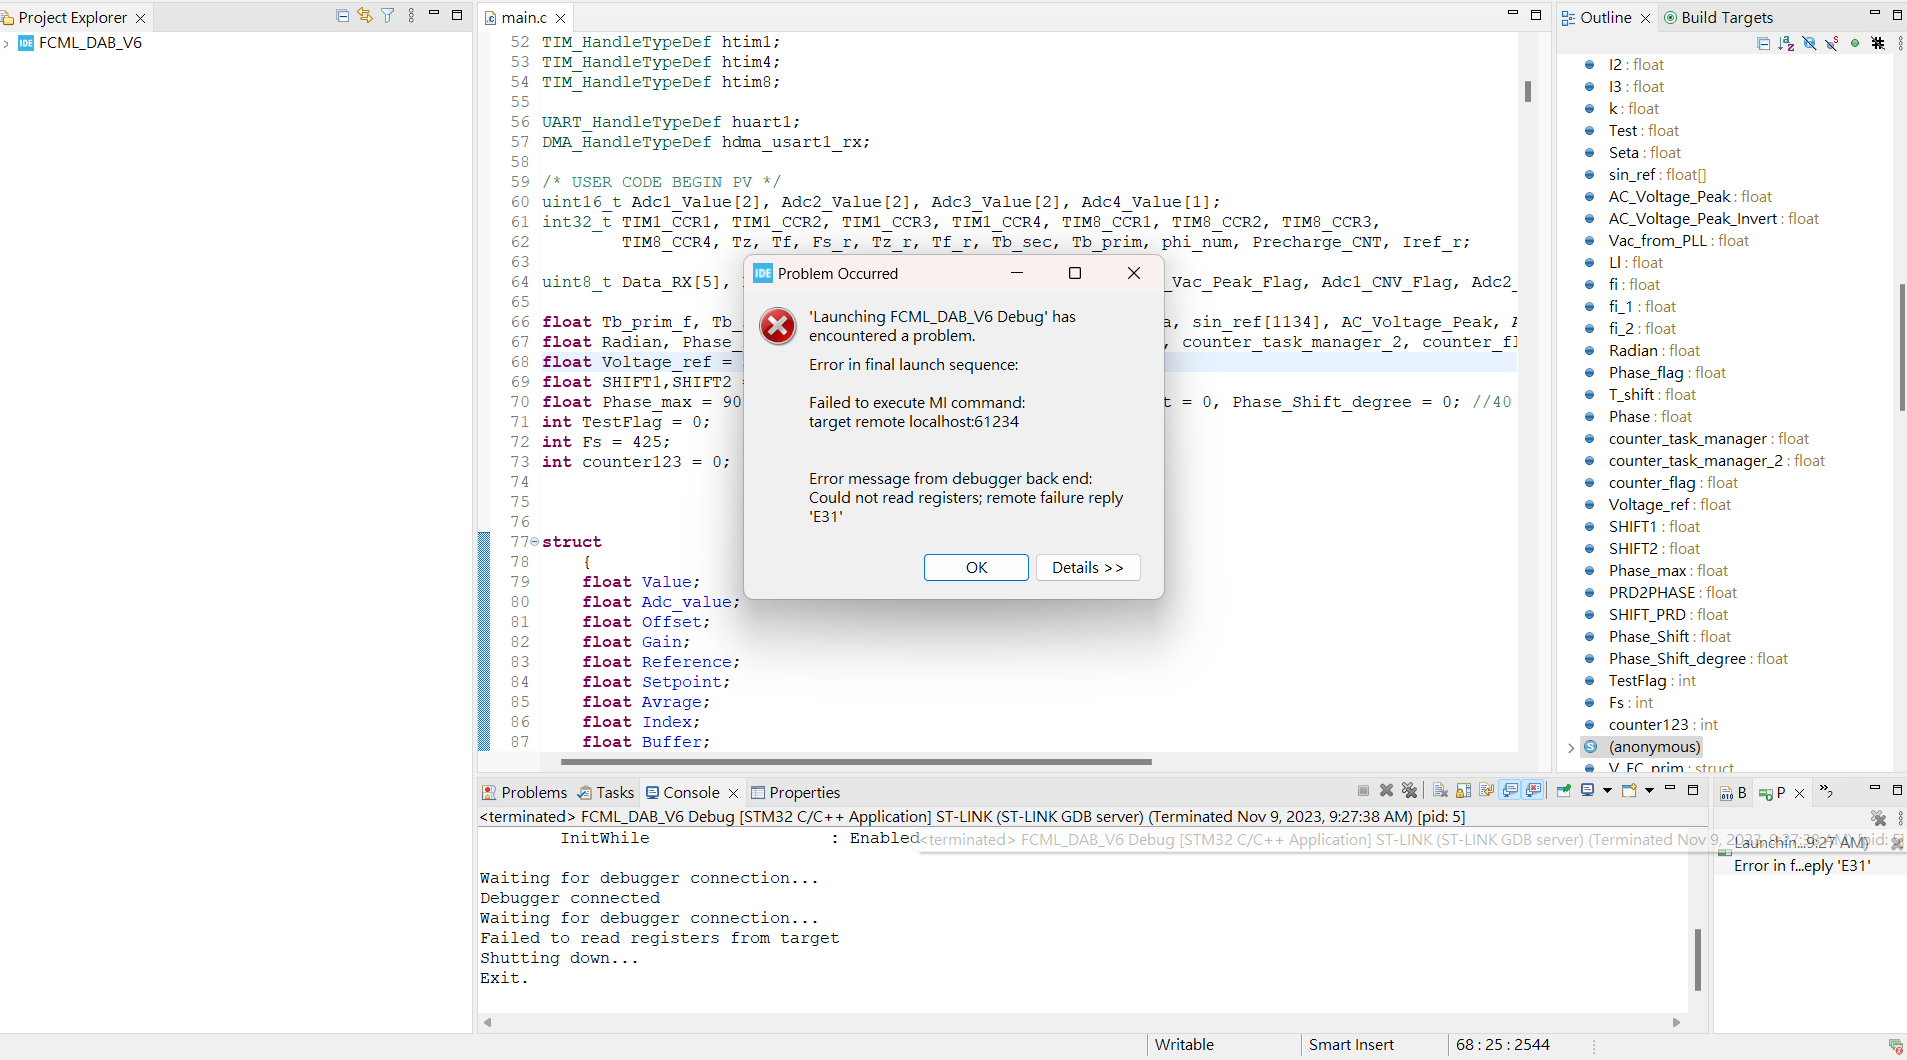Toggle Hide Static Members in Outline
Screen dimensions: 1907x1060
click(1832, 44)
